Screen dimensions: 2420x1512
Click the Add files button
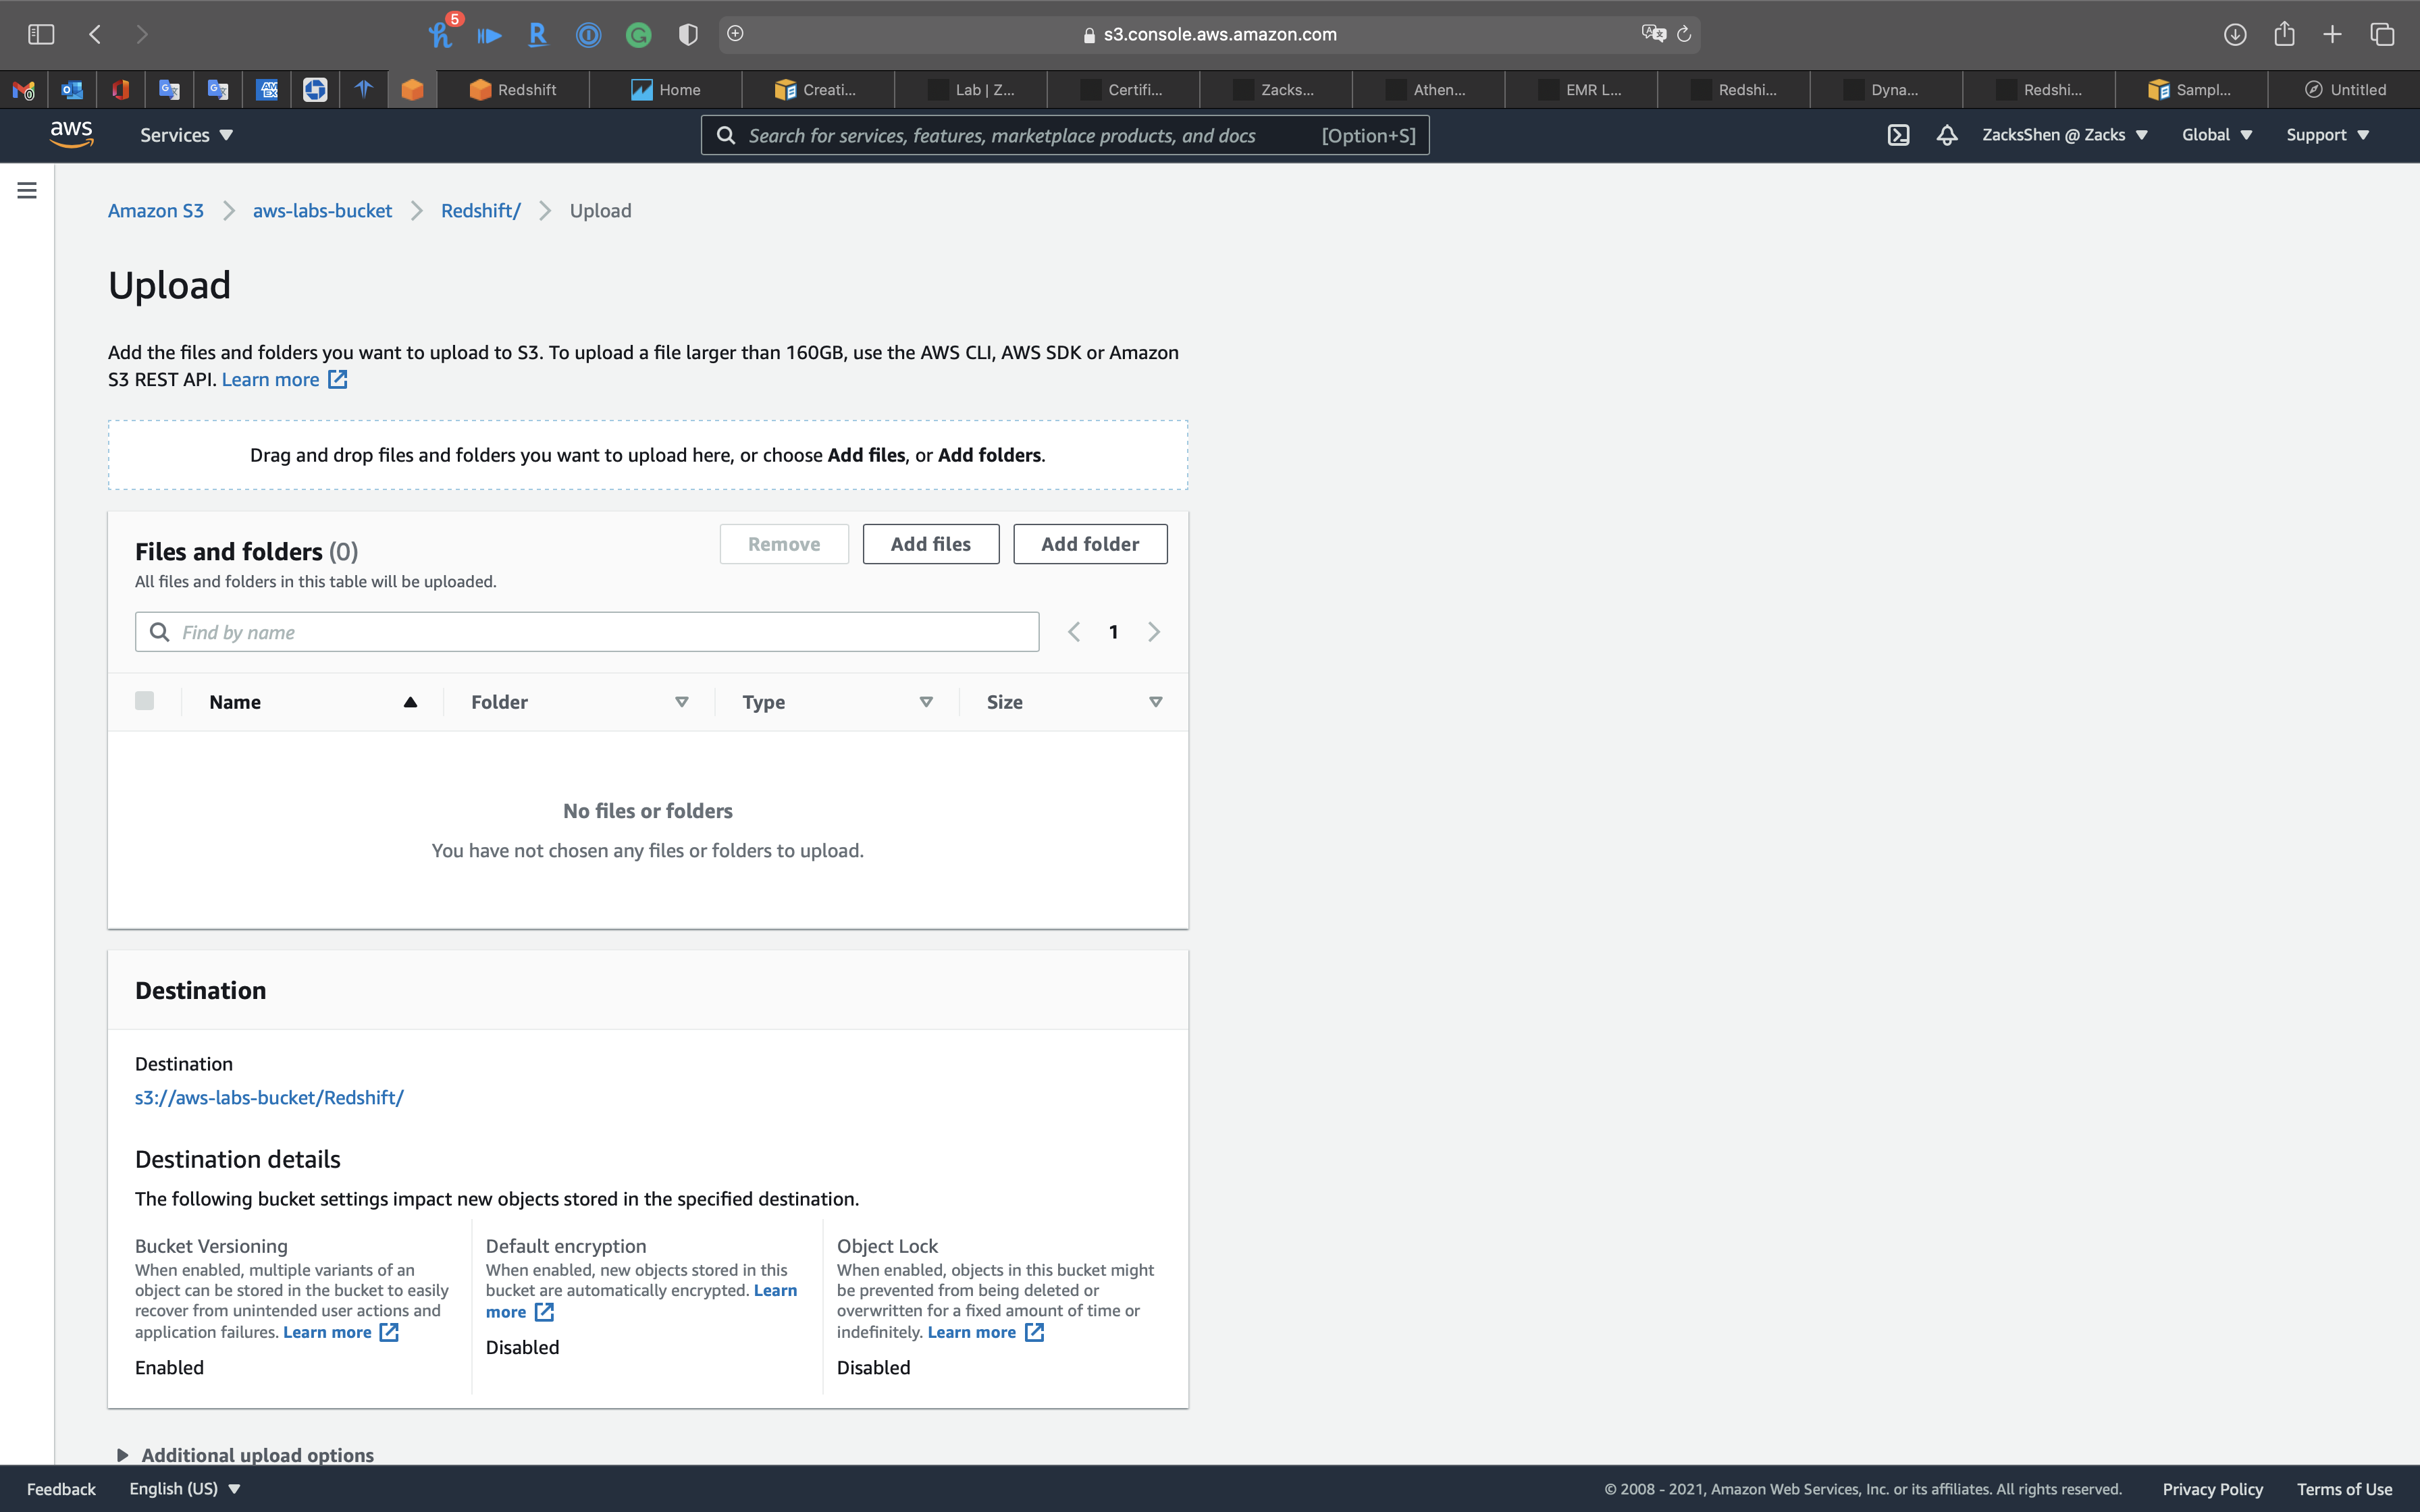[930, 544]
